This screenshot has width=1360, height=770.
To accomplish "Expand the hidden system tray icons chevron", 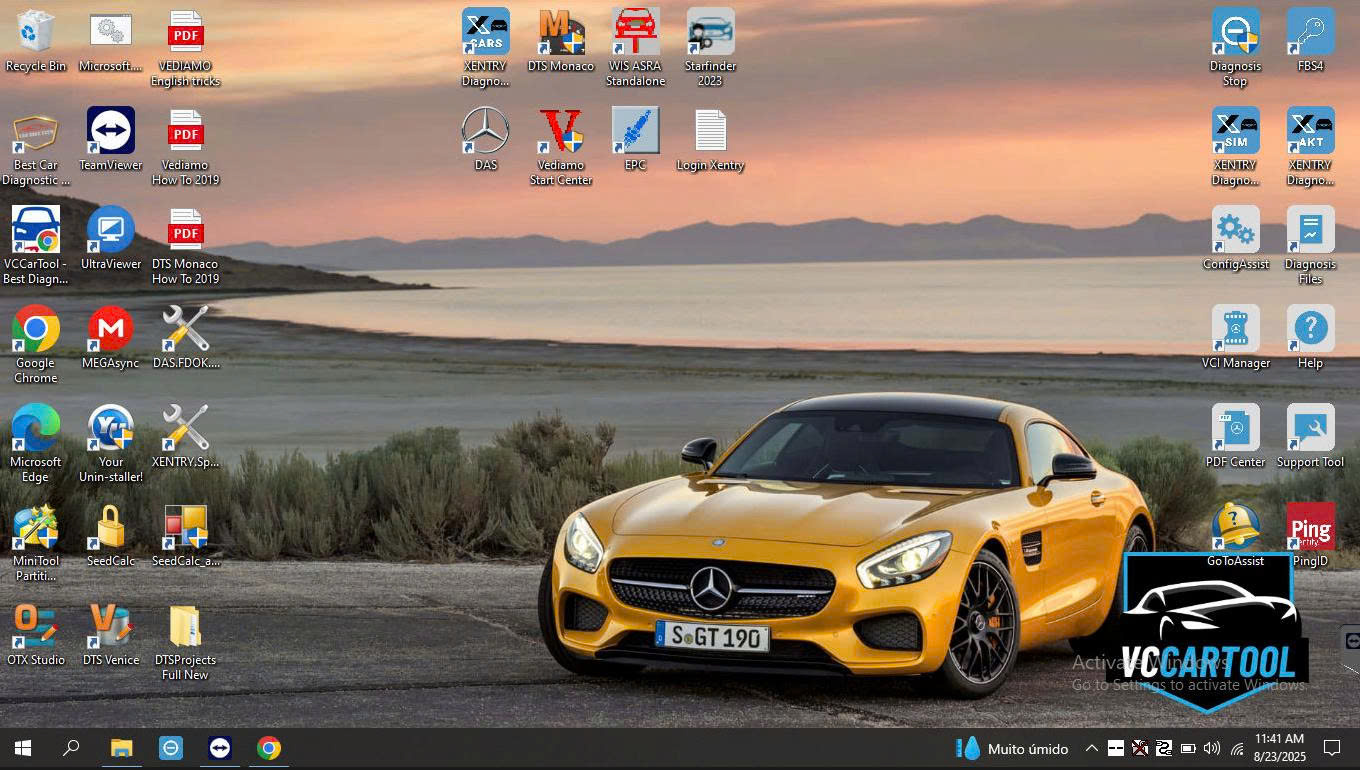I will [1091, 748].
